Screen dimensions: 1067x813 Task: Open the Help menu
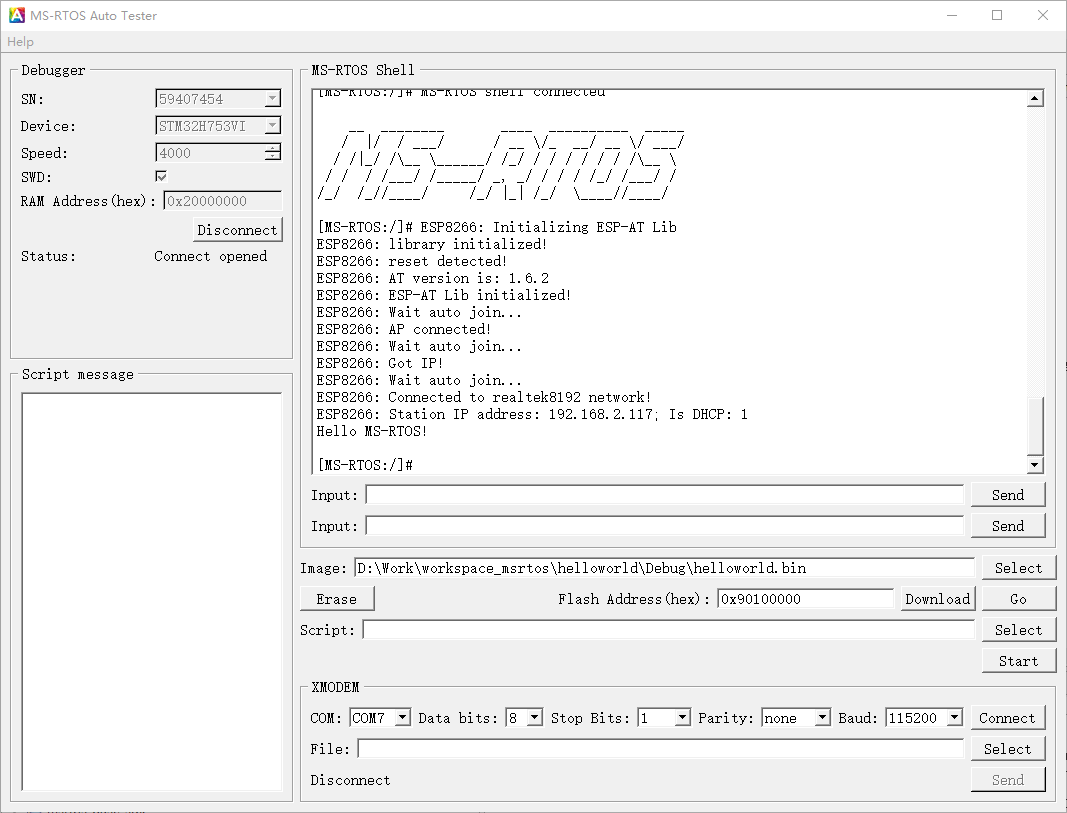click(20, 42)
